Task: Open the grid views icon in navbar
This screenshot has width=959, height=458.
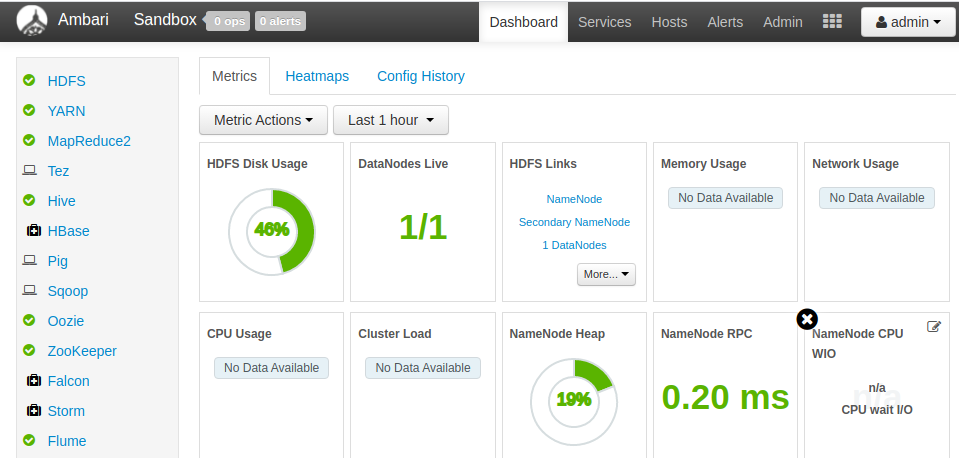Action: pyautogui.click(x=832, y=21)
